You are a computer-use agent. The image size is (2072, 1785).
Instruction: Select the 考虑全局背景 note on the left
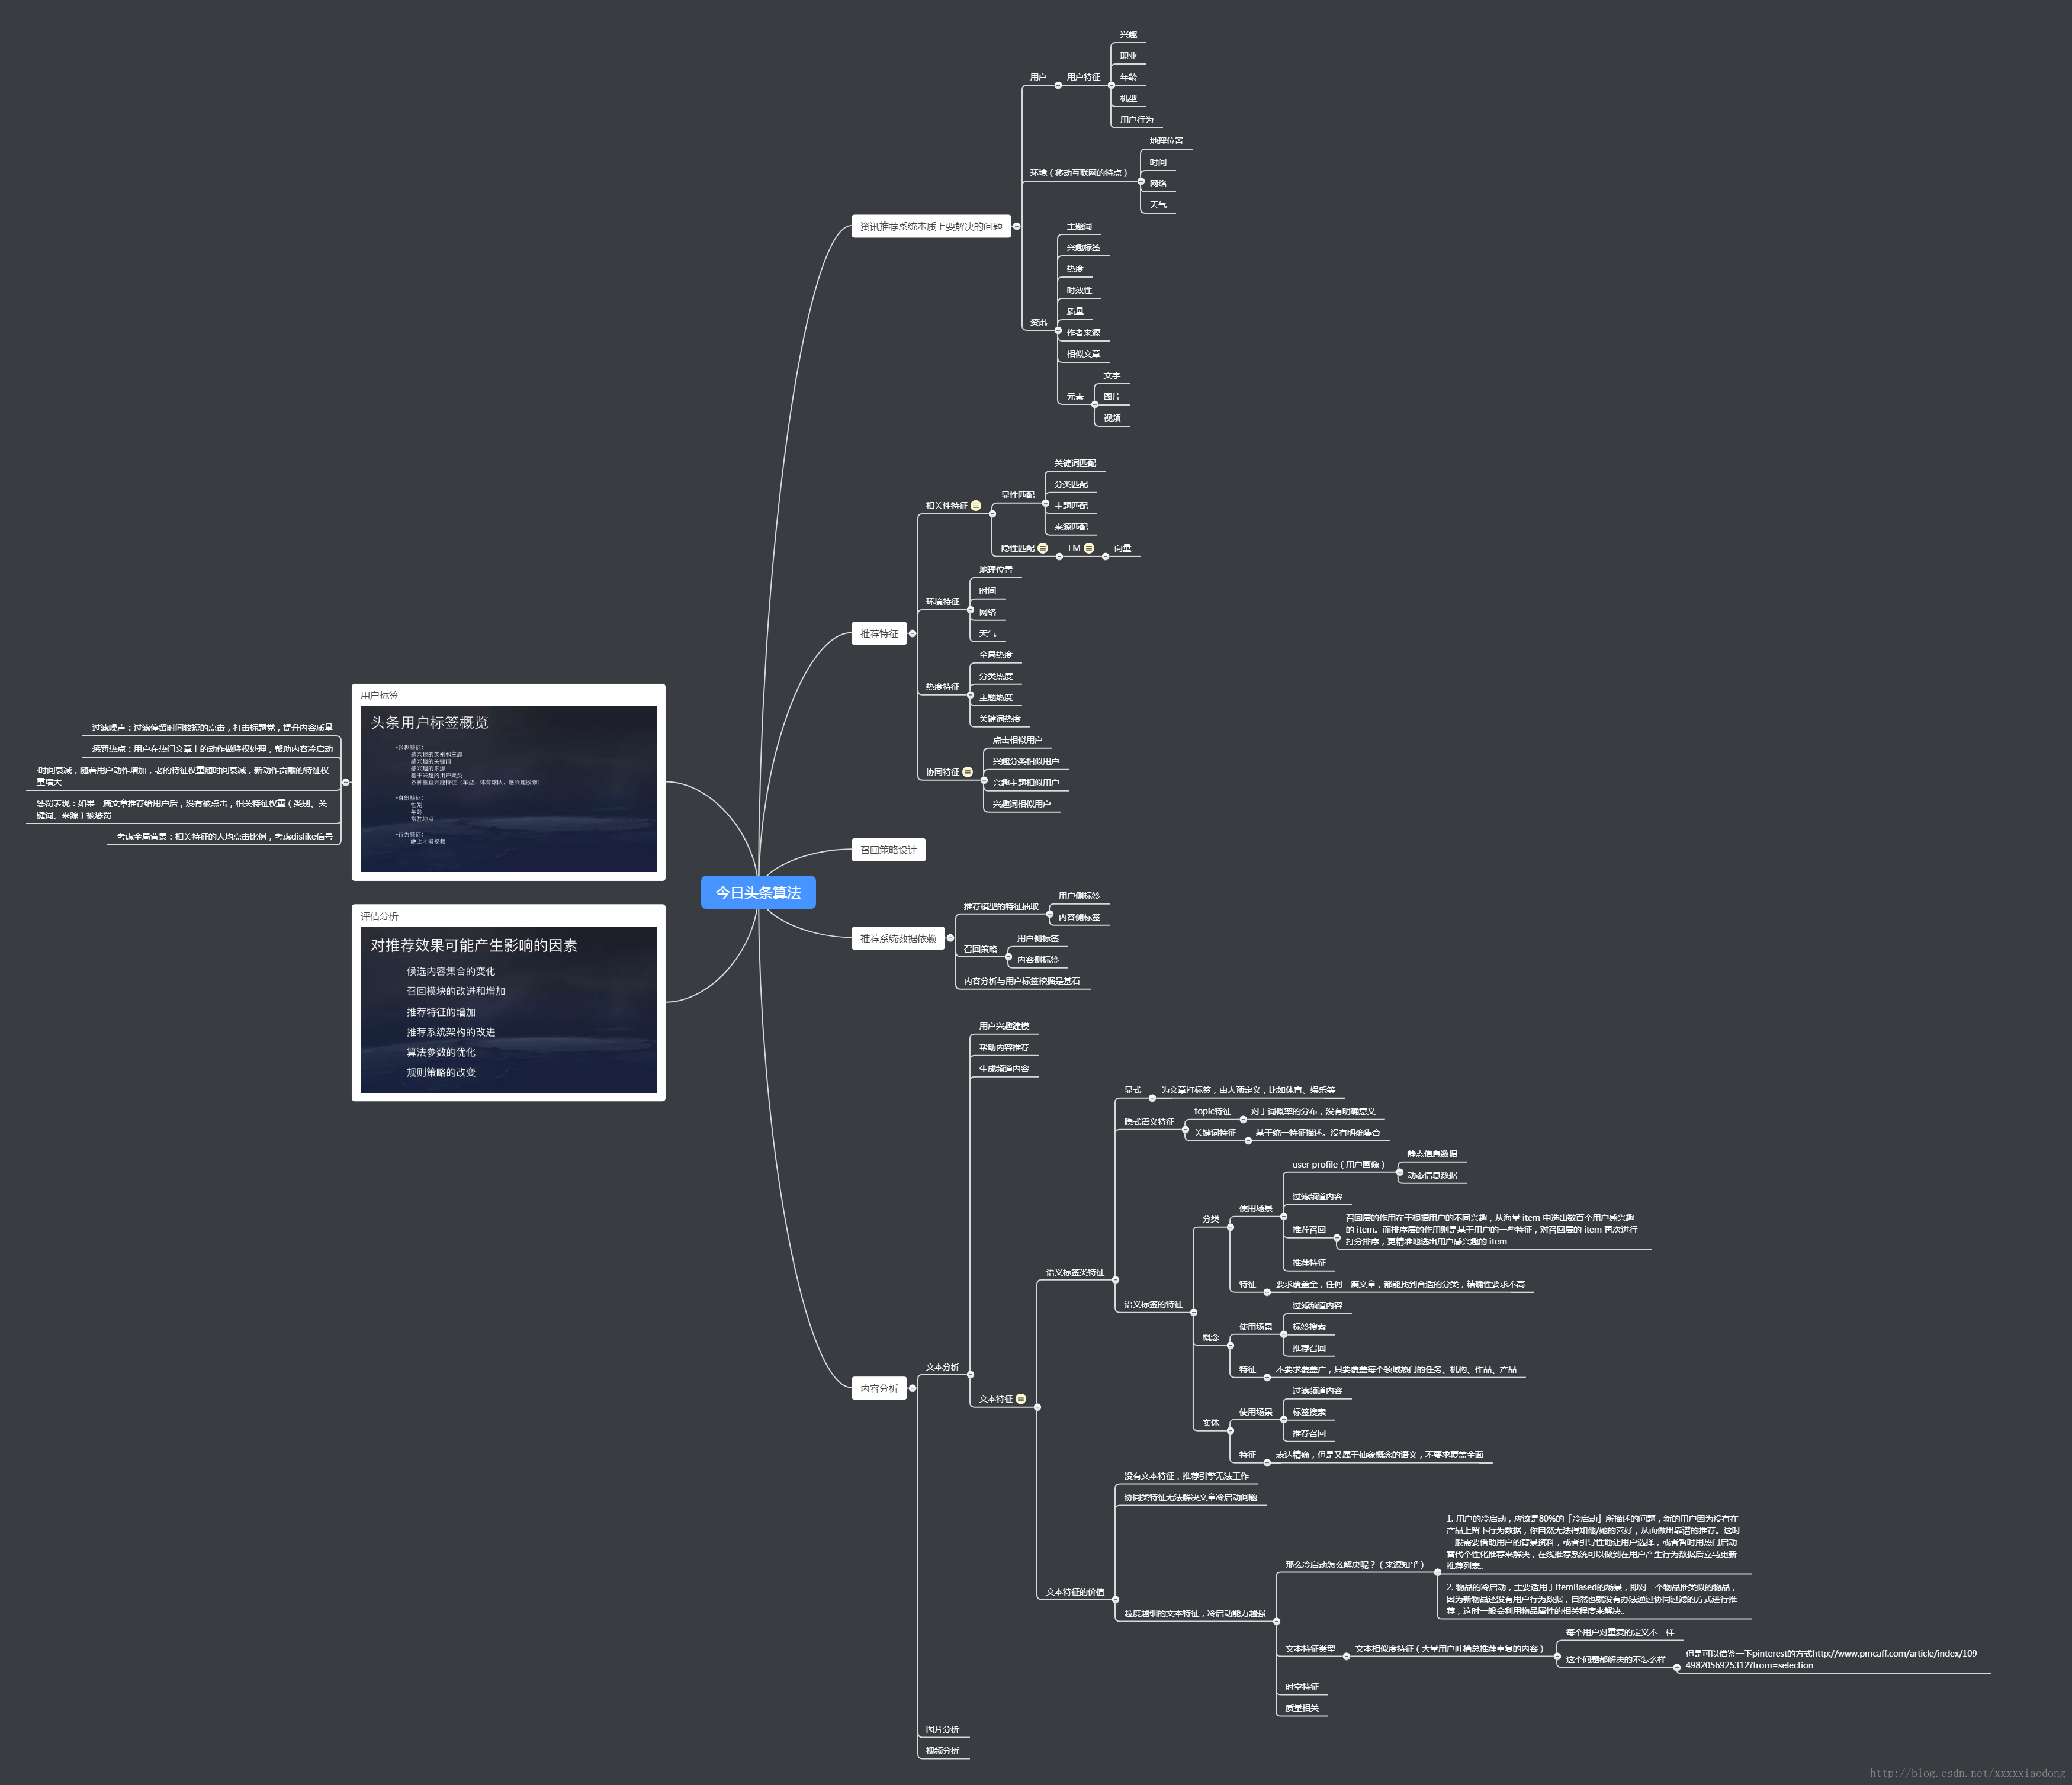225,837
